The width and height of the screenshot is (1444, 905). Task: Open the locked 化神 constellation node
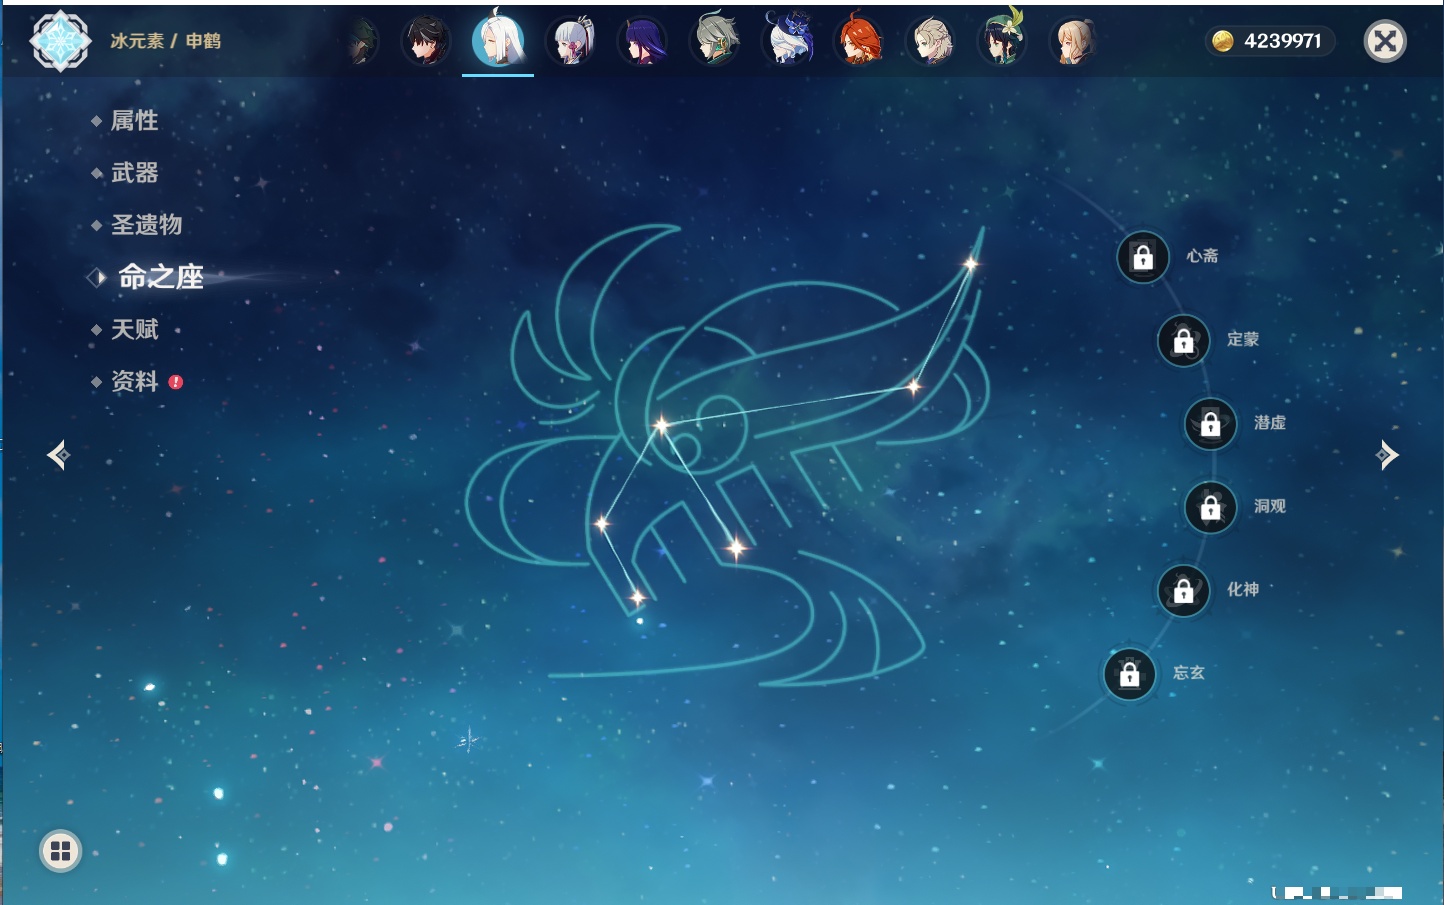[x=1184, y=591]
